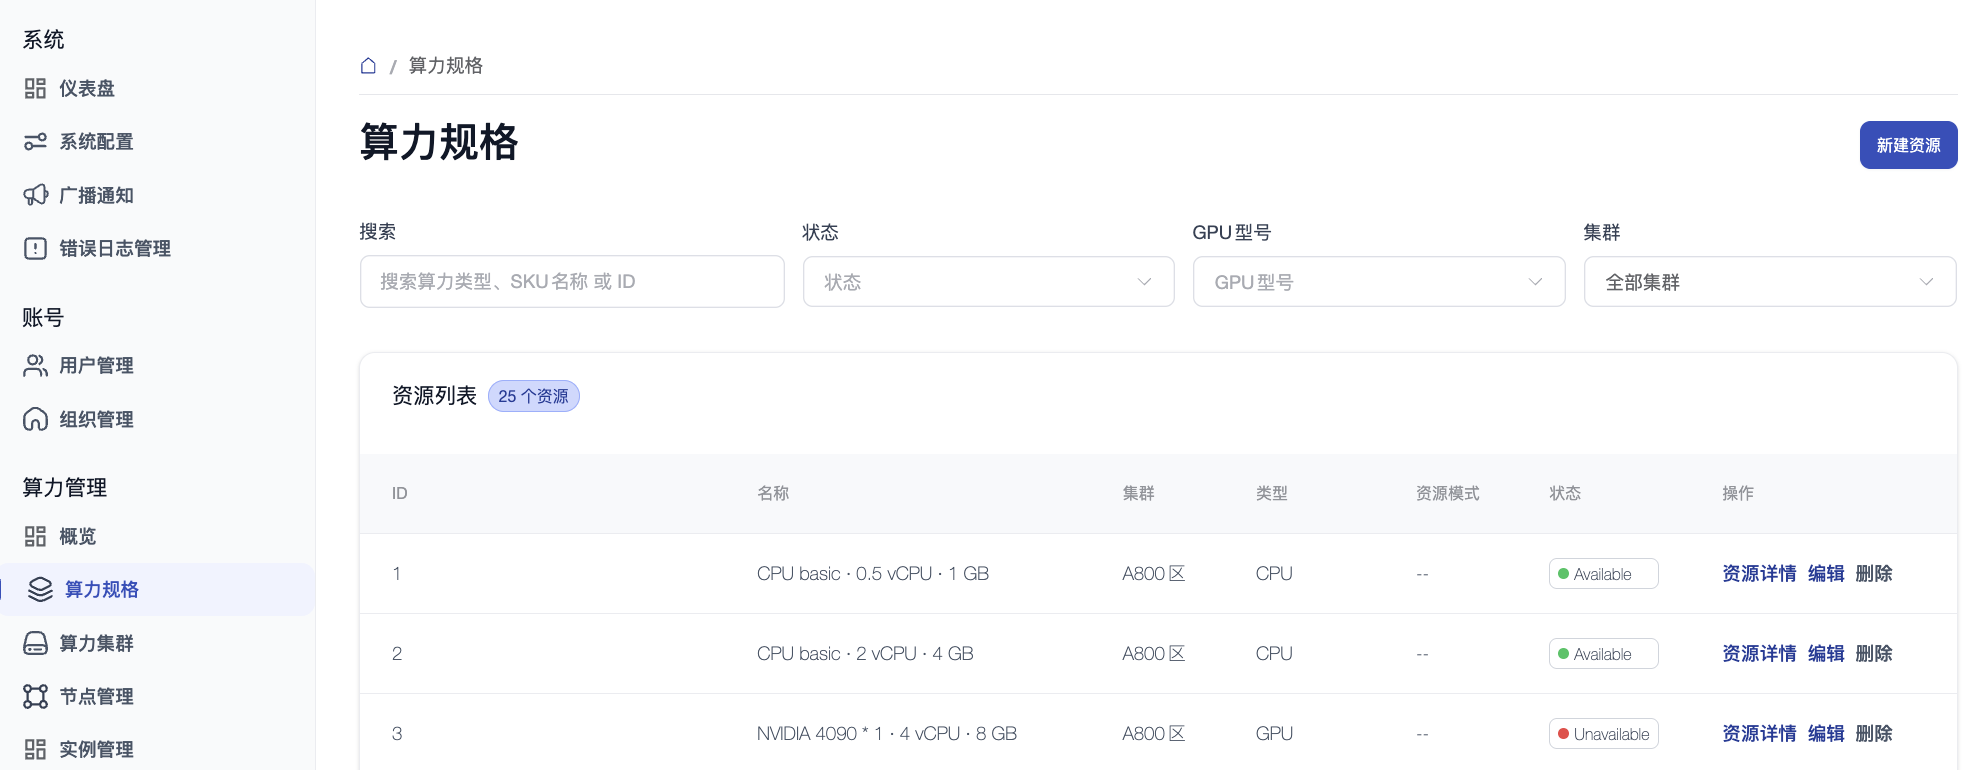The image size is (1978, 770).
Task: Expand the GPU 型号 dropdown
Action: [x=1378, y=282]
